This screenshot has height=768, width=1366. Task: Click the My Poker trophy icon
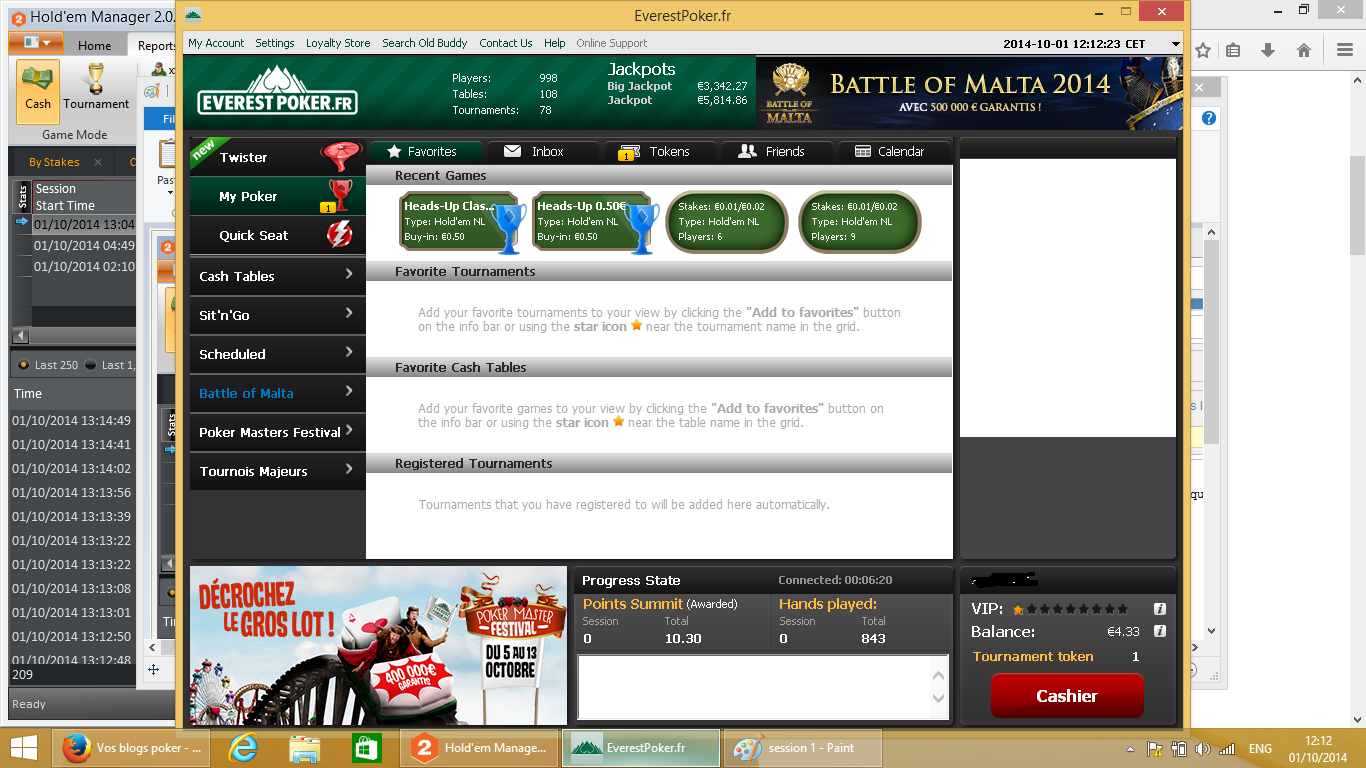coord(340,195)
